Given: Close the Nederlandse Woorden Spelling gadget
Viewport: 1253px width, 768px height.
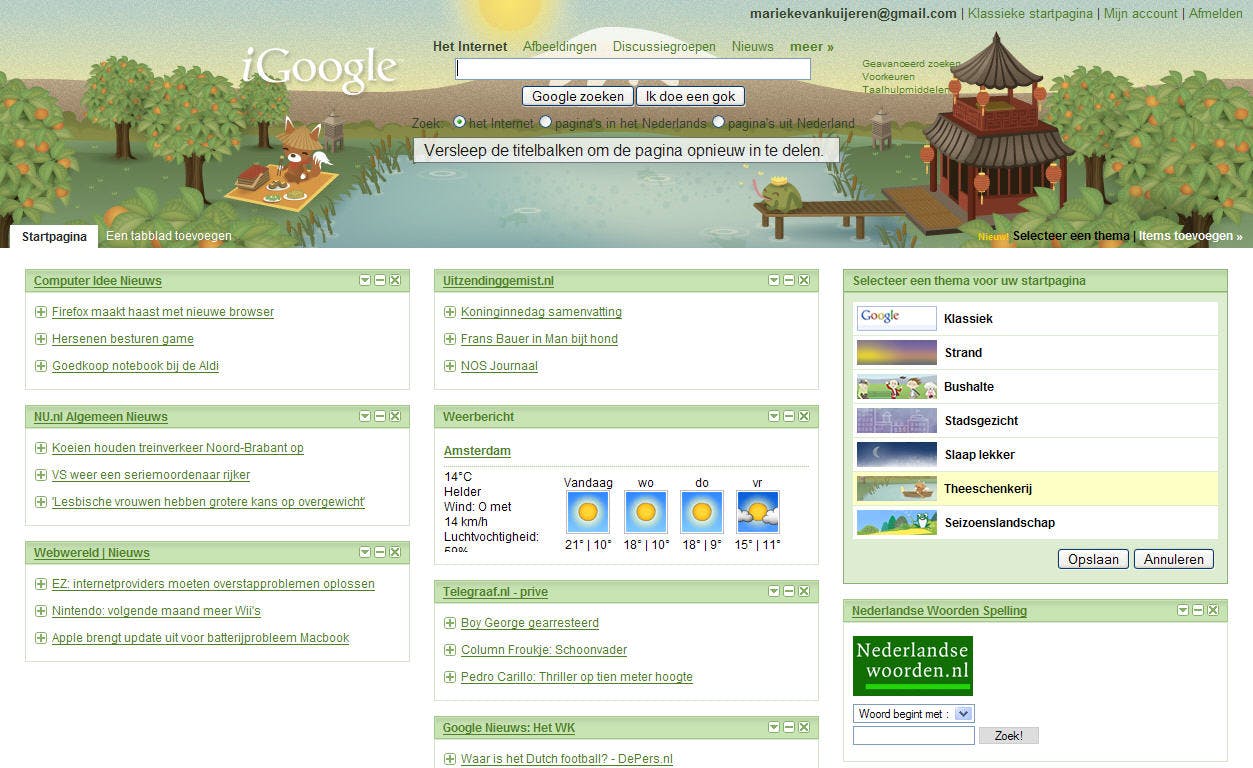Looking at the screenshot, I should 1213,610.
